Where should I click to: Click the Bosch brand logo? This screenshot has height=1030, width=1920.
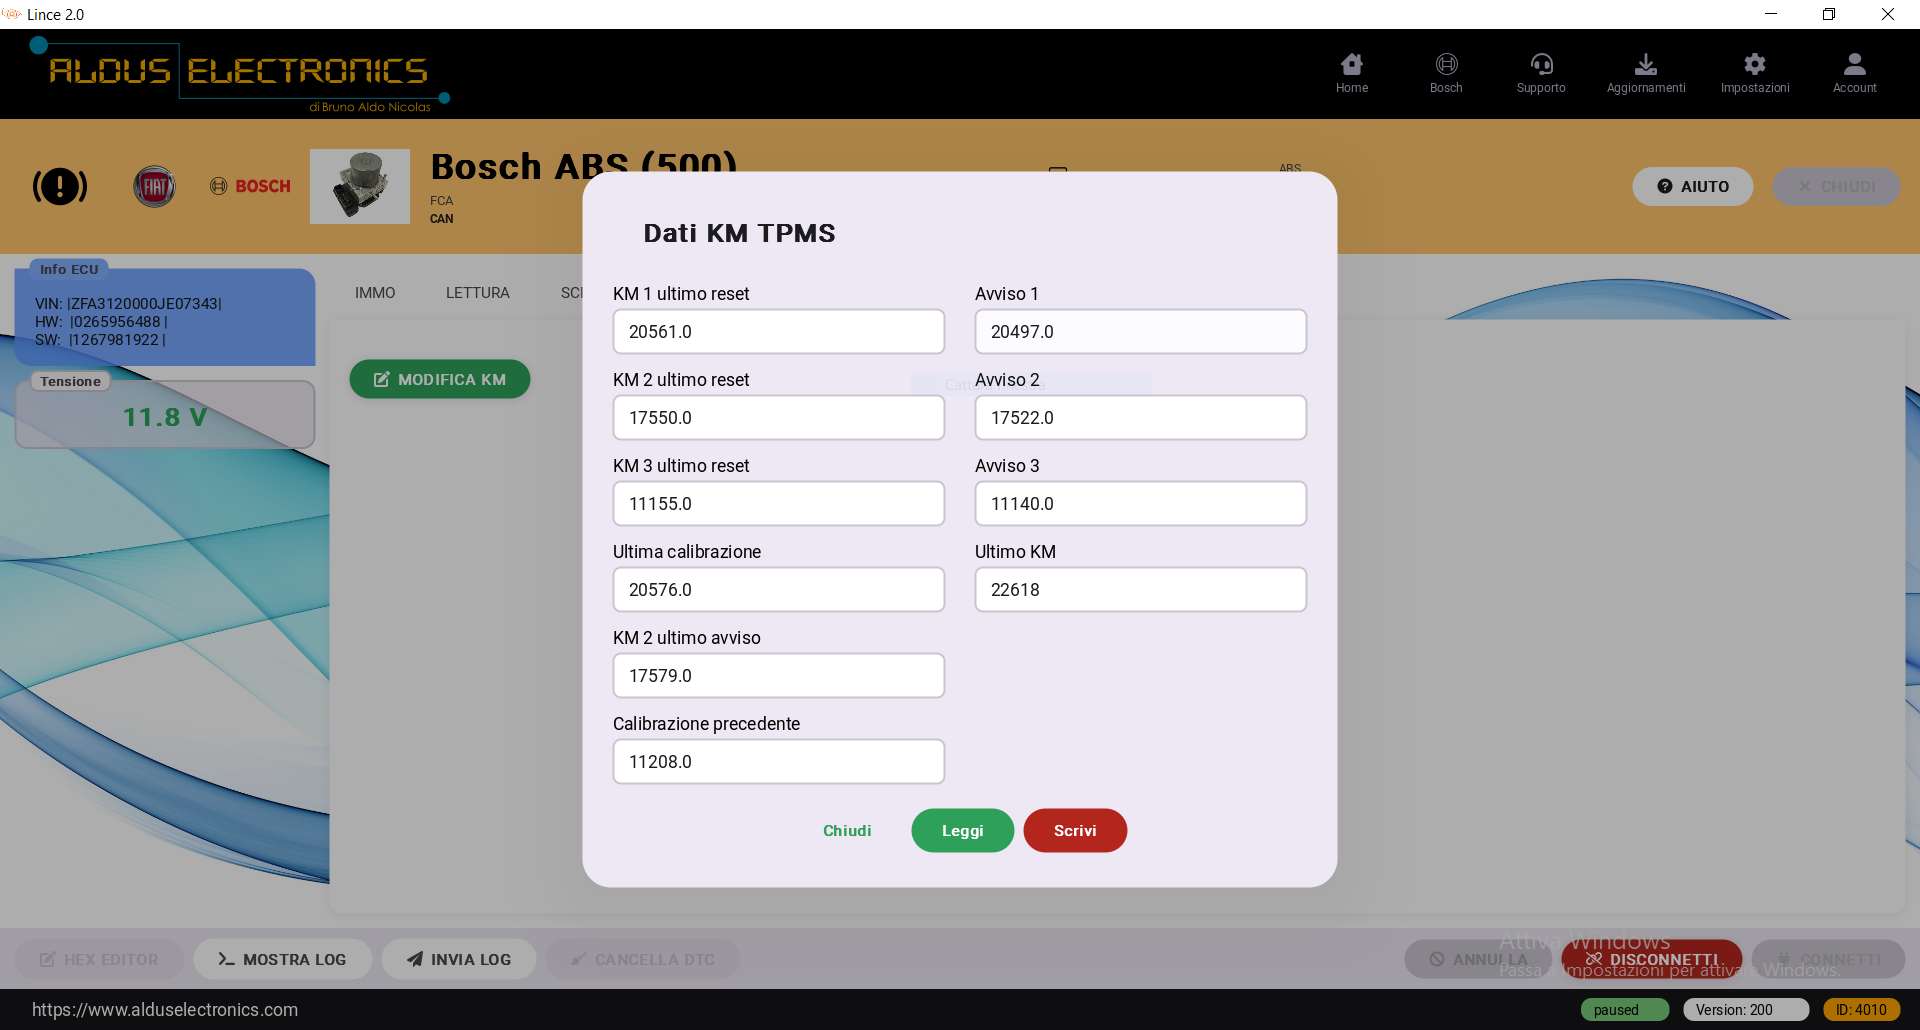click(250, 186)
